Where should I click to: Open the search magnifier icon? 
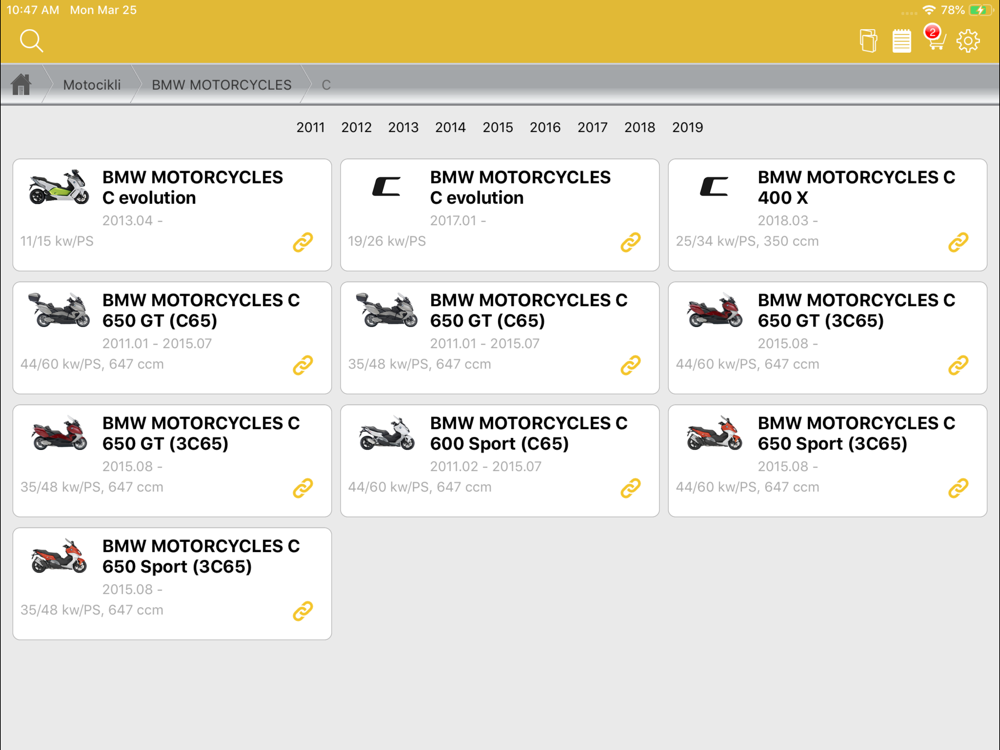tap(31, 41)
